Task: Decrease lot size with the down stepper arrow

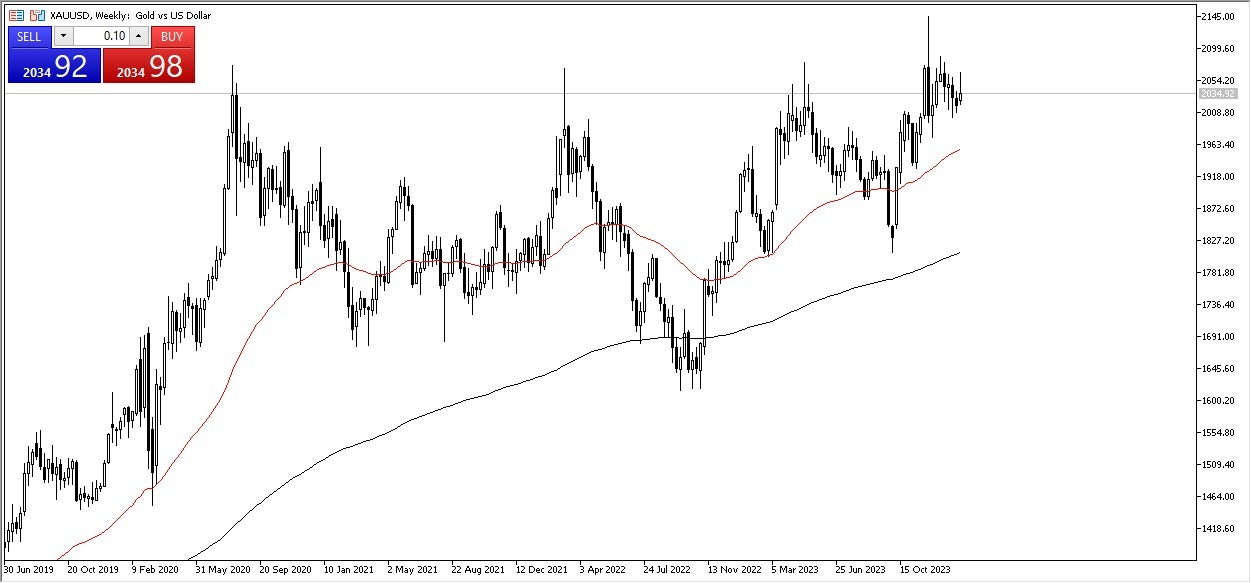Action: (x=63, y=36)
